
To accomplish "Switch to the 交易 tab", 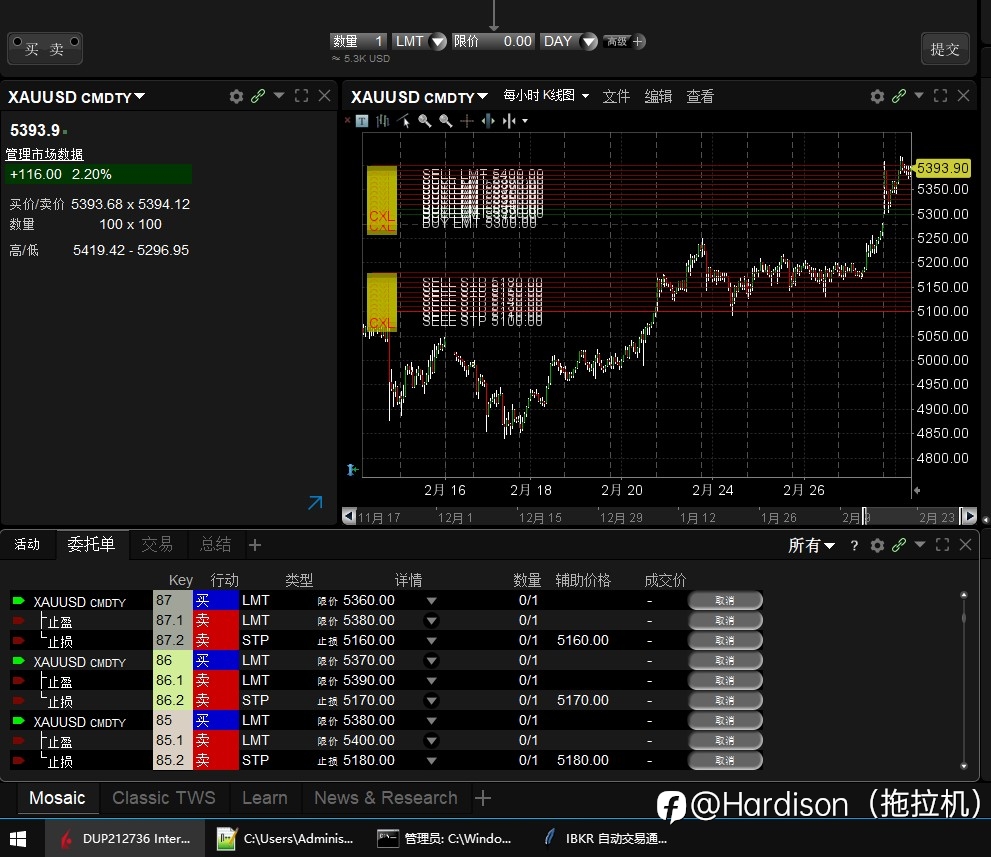I will [157, 544].
